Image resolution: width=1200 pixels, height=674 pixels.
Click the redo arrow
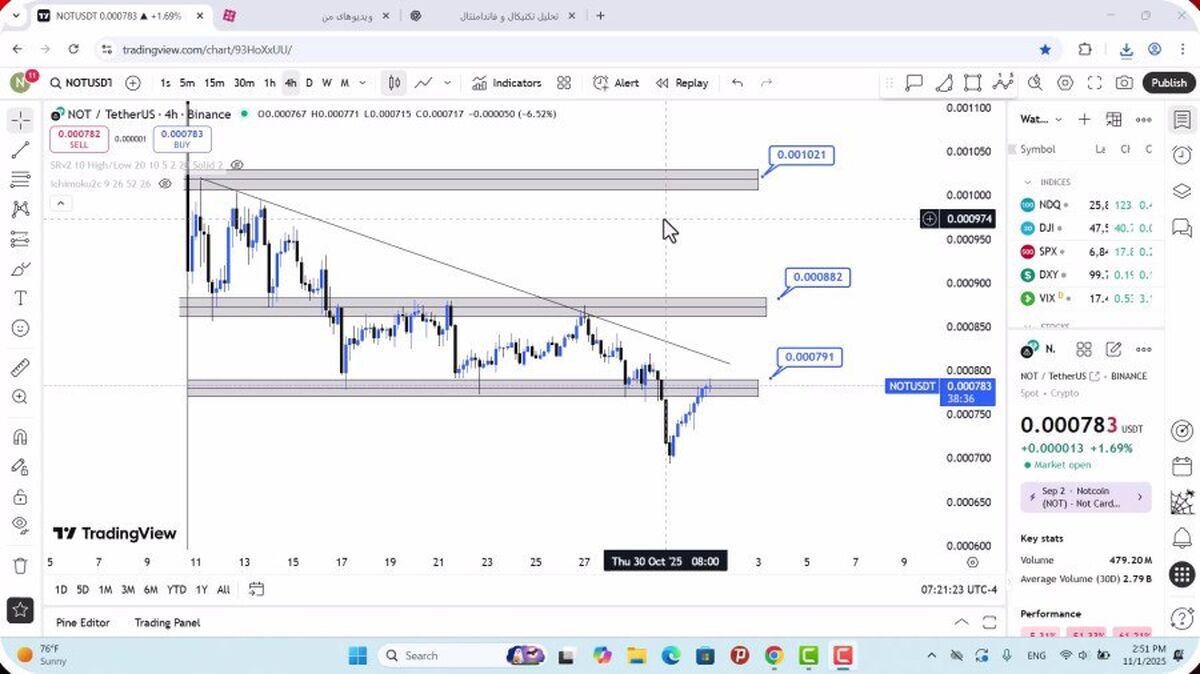767,83
